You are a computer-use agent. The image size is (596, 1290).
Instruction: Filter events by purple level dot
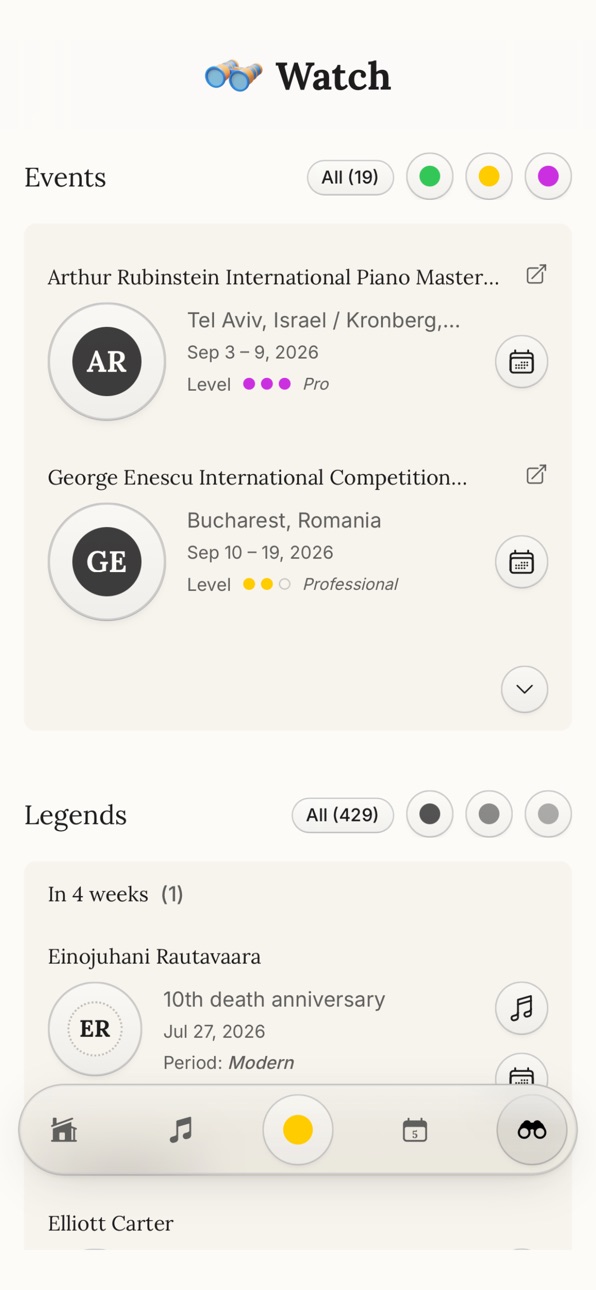(548, 177)
